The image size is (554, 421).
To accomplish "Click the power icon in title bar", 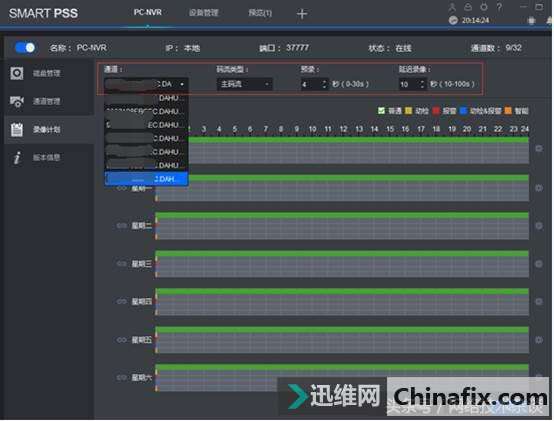I will (484, 7).
